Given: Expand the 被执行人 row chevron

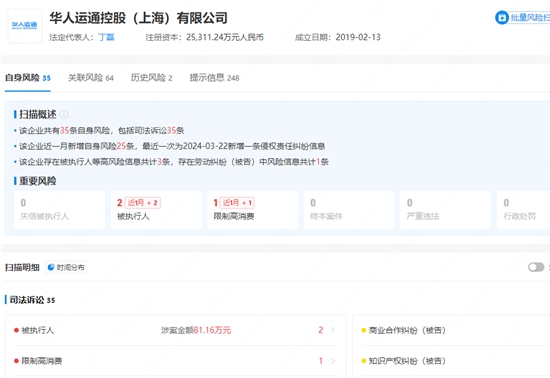Looking at the screenshot, I should tap(333, 330).
